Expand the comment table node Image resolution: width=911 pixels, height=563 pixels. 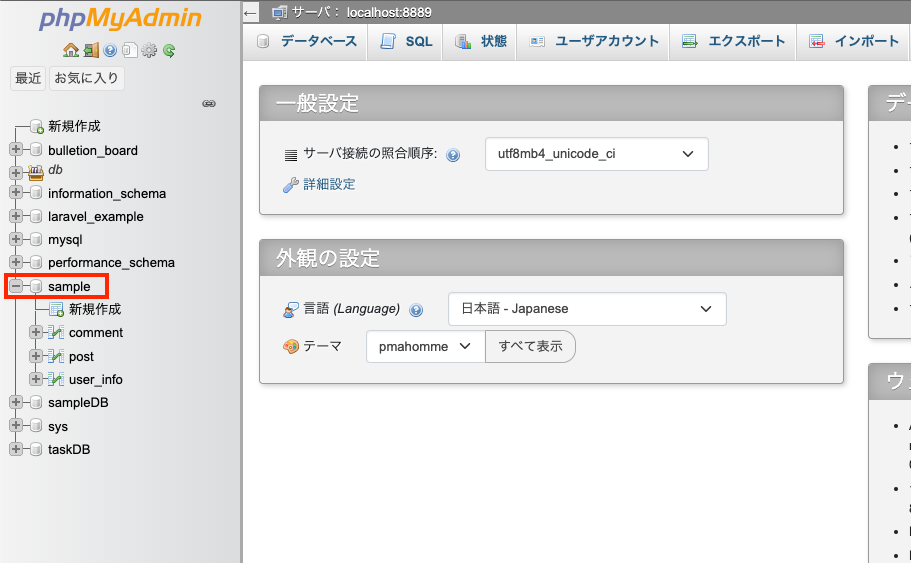[36, 332]
